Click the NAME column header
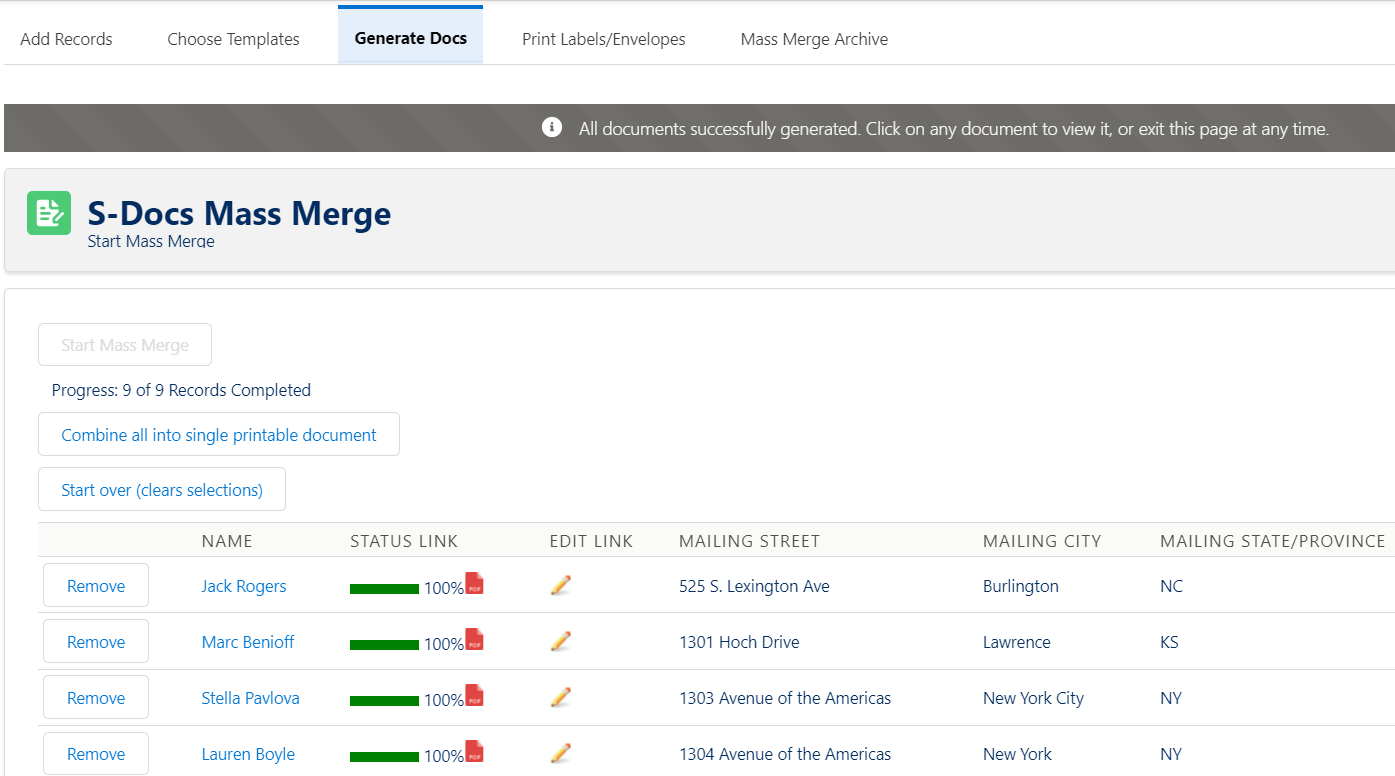 [227, 541]
